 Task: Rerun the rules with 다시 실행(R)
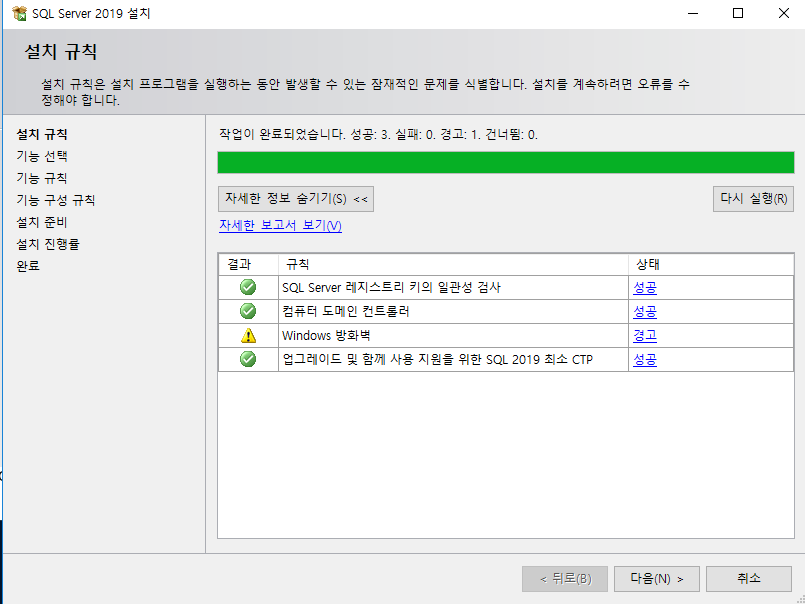click(753, 199)
